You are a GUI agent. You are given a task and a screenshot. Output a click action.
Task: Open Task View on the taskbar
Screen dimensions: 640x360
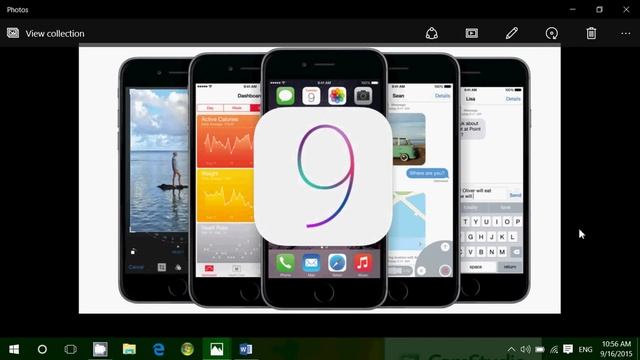click(71, 349)
